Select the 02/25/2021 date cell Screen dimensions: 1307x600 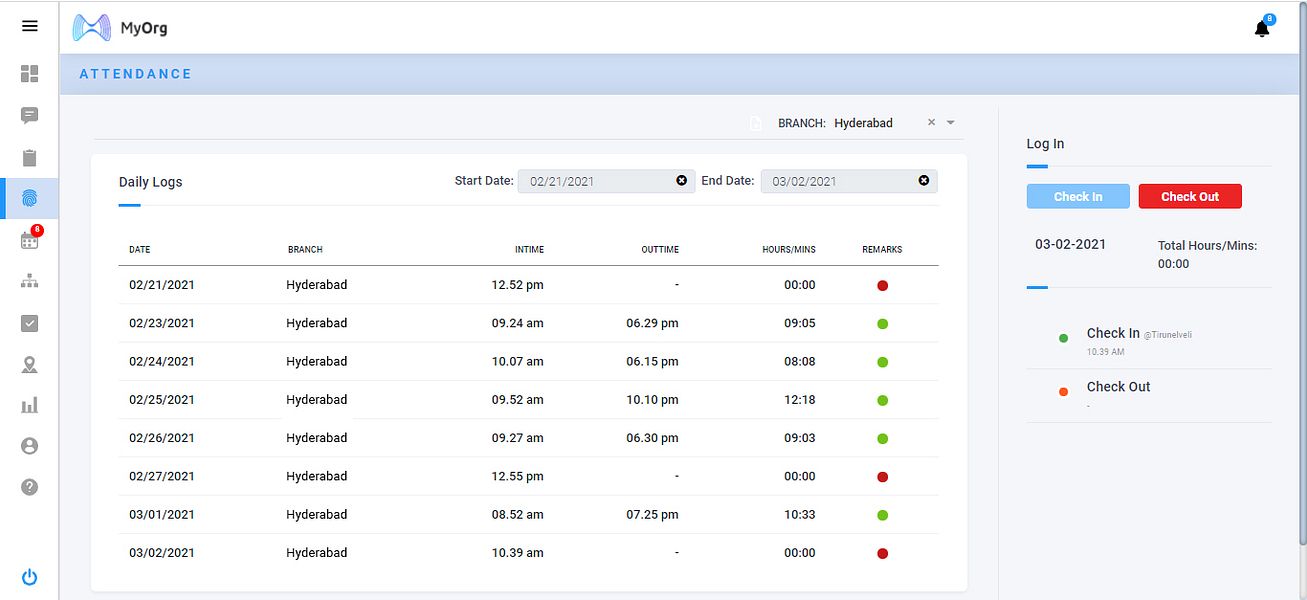pos(162,399)
